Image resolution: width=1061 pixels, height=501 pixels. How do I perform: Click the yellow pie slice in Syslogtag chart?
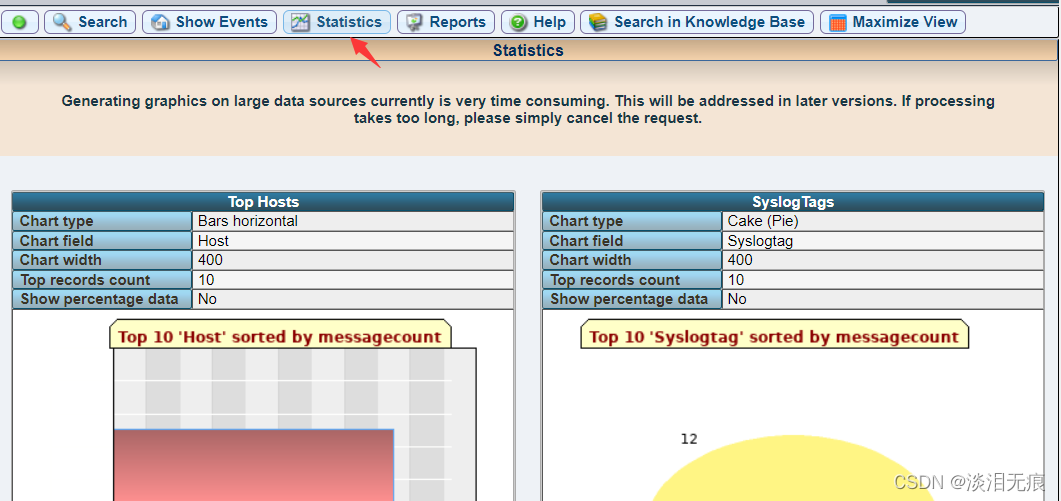pos(792,471)
